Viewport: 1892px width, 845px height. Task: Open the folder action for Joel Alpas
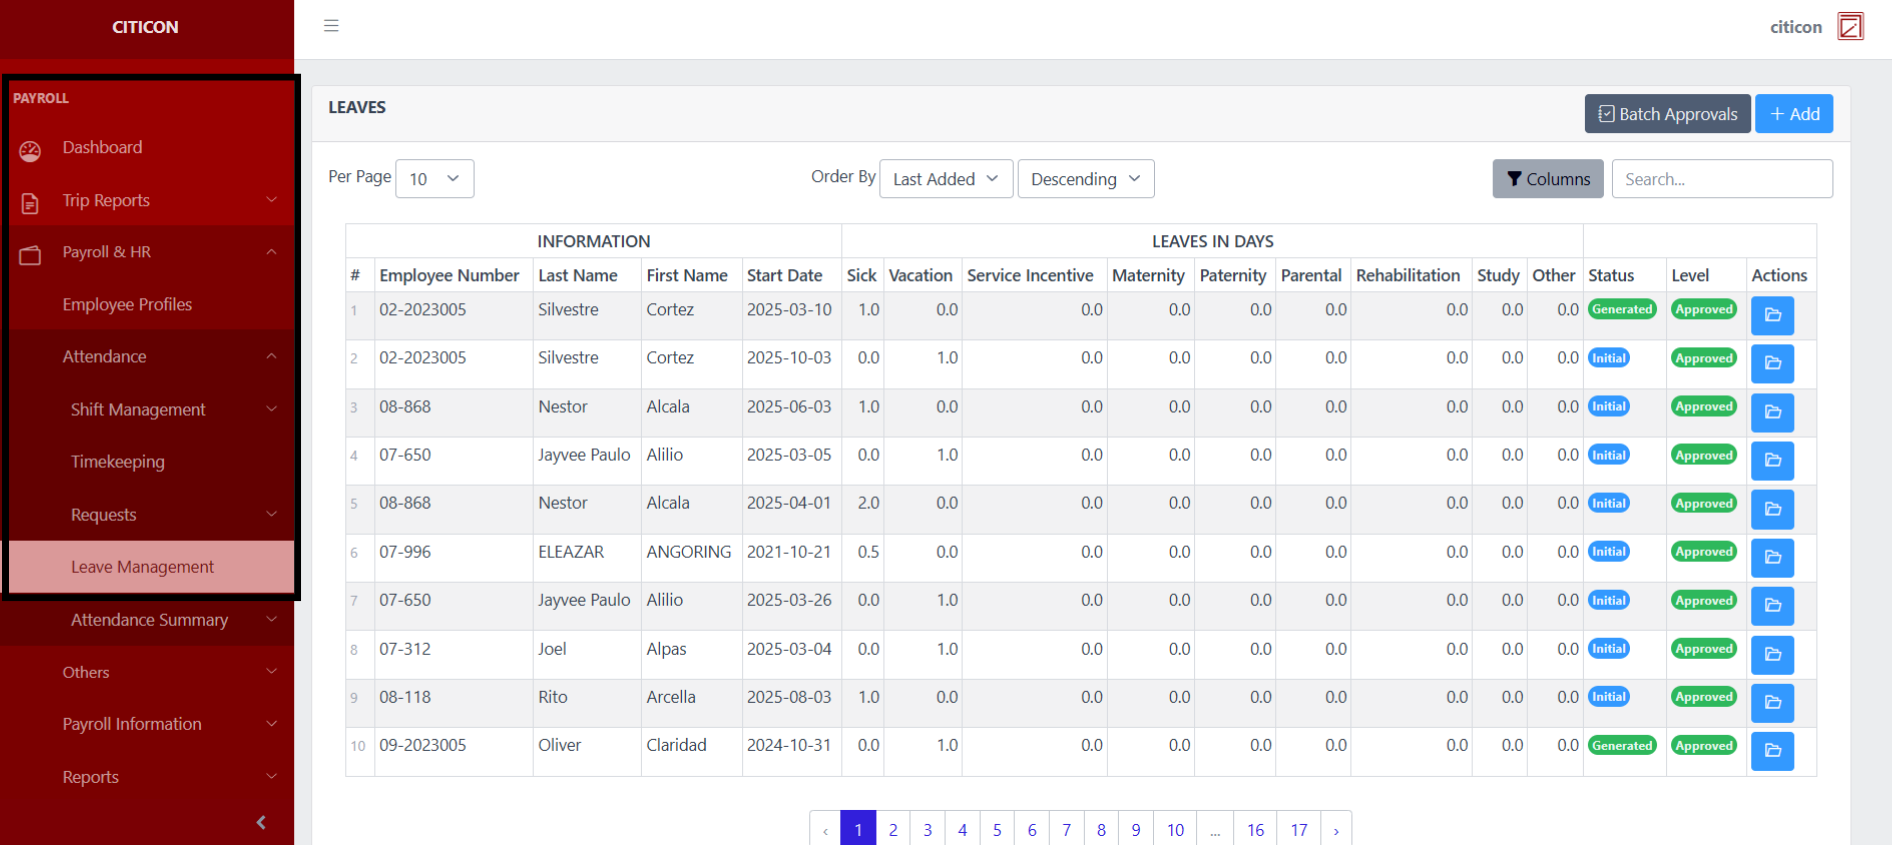click(x=1772, y=654)
